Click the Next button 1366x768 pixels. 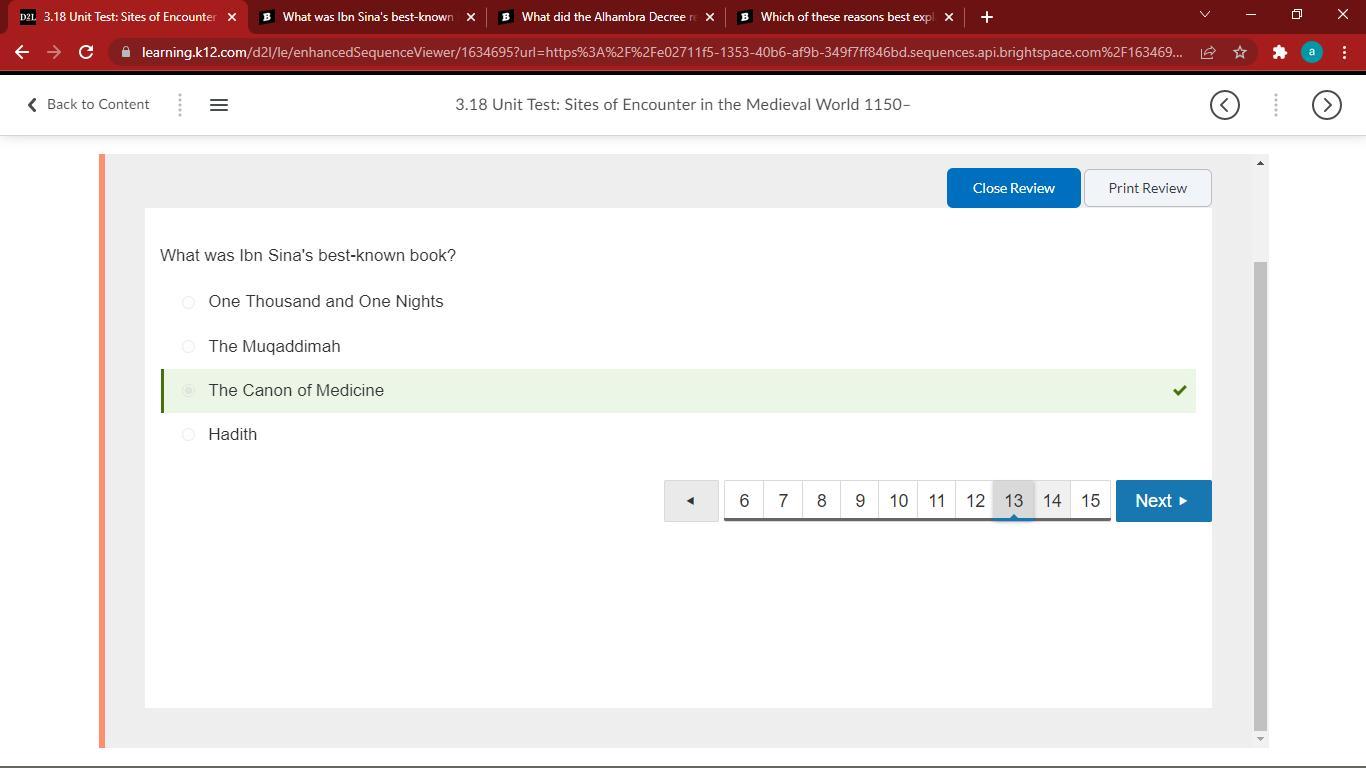(1164, 501)
